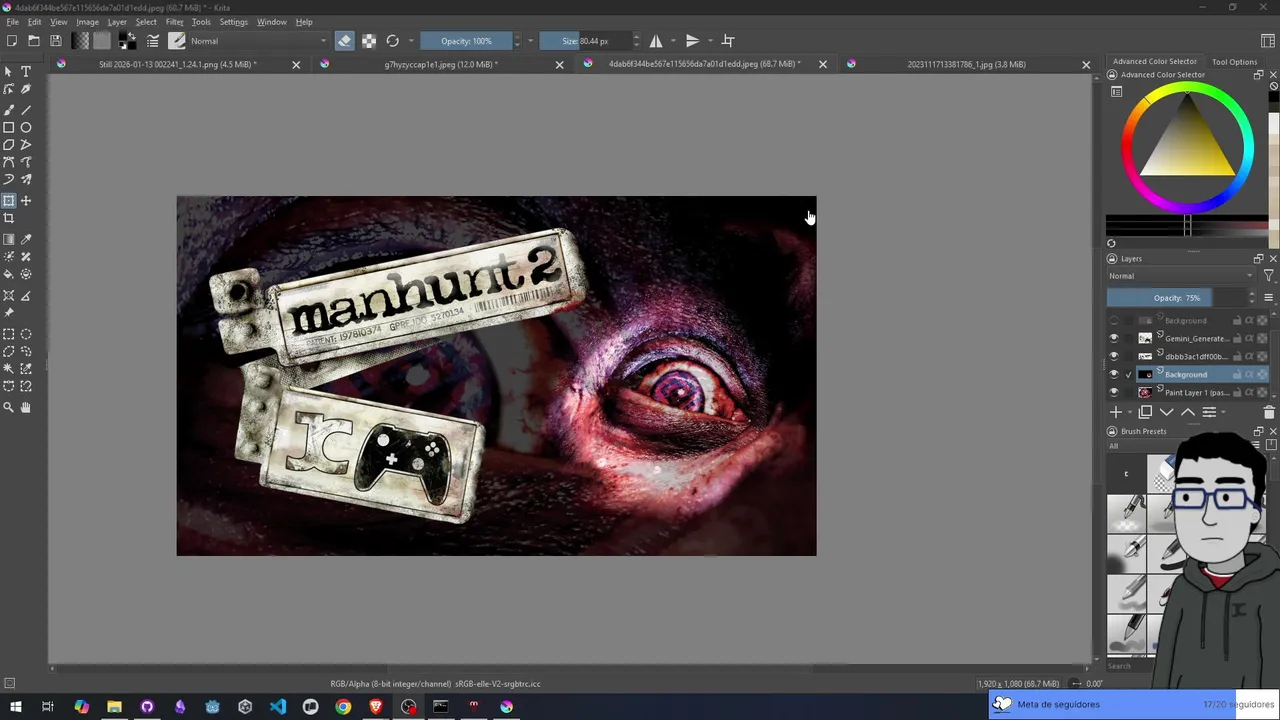Image resolution: width=1280 pixels, height=720 pixels.
Task: Select the Rectangle shape tool
Action: 9,127
